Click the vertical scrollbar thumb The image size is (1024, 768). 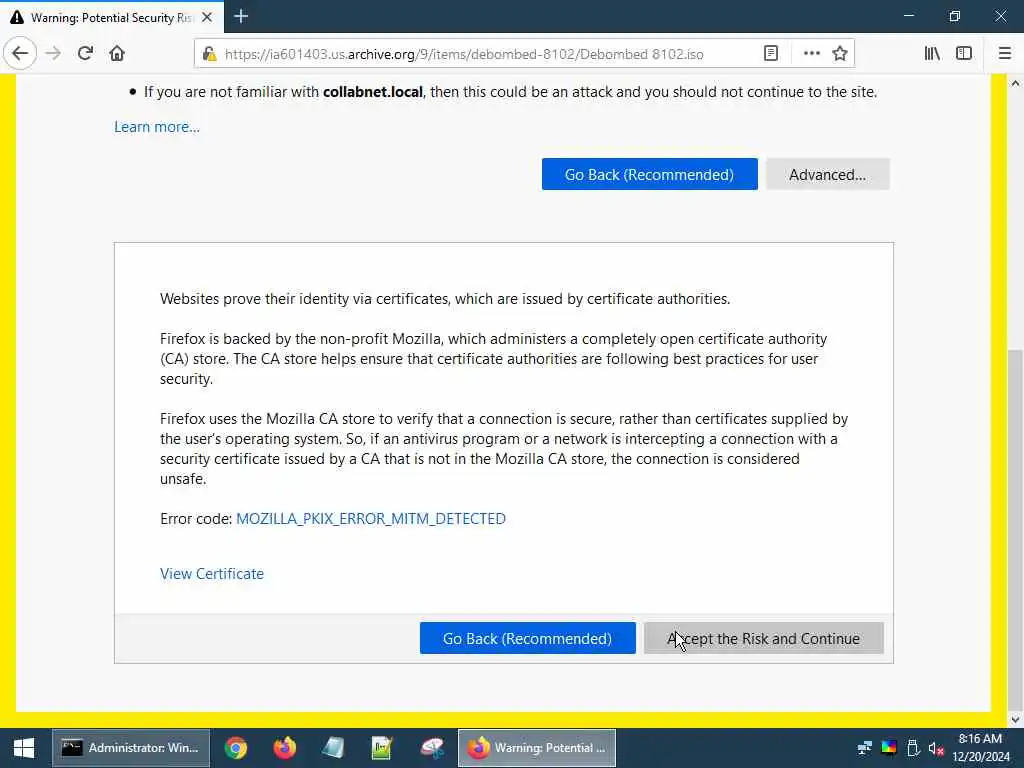1014,529
